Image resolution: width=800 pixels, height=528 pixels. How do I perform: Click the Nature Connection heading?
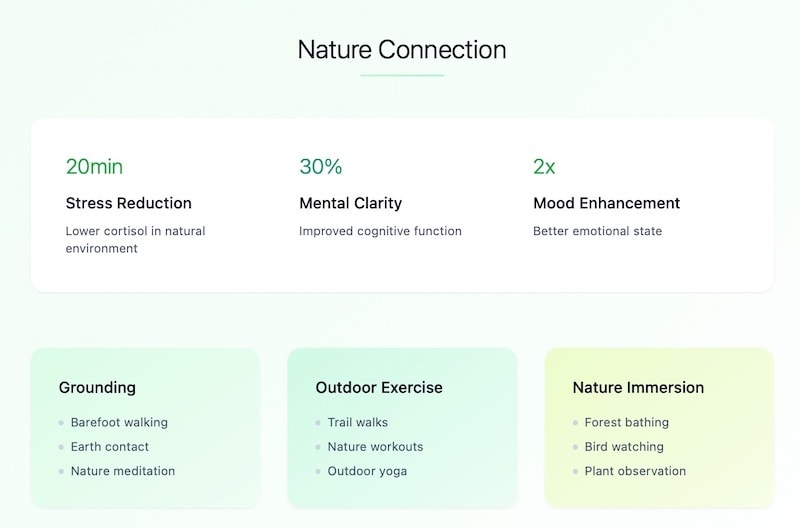[402, 50]
